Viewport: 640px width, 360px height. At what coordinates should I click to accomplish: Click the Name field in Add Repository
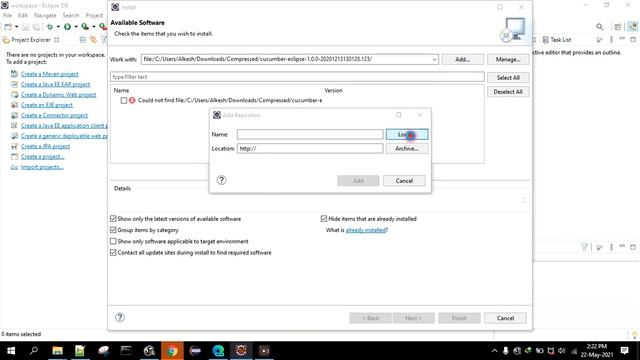(x=310, y=134)
